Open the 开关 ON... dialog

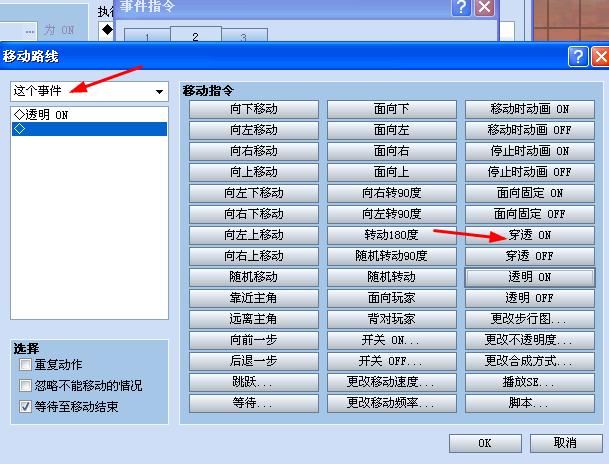coord(392,340)
